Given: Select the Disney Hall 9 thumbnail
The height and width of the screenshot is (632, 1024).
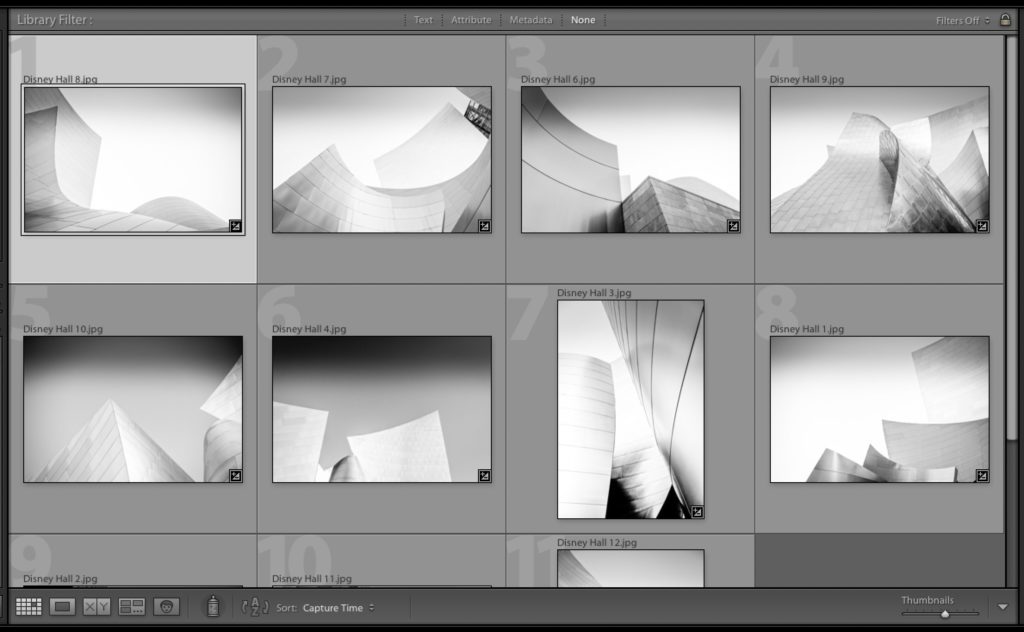Looking at the screenshot, I should [x=880, y=159].
